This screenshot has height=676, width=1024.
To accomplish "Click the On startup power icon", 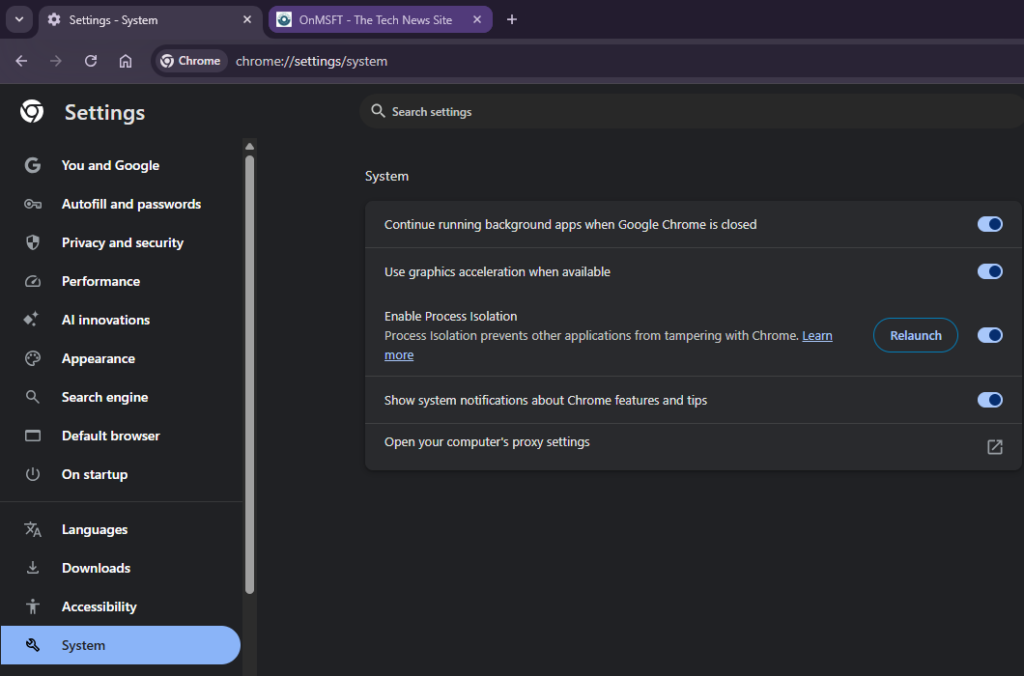I will coord(32,475).
